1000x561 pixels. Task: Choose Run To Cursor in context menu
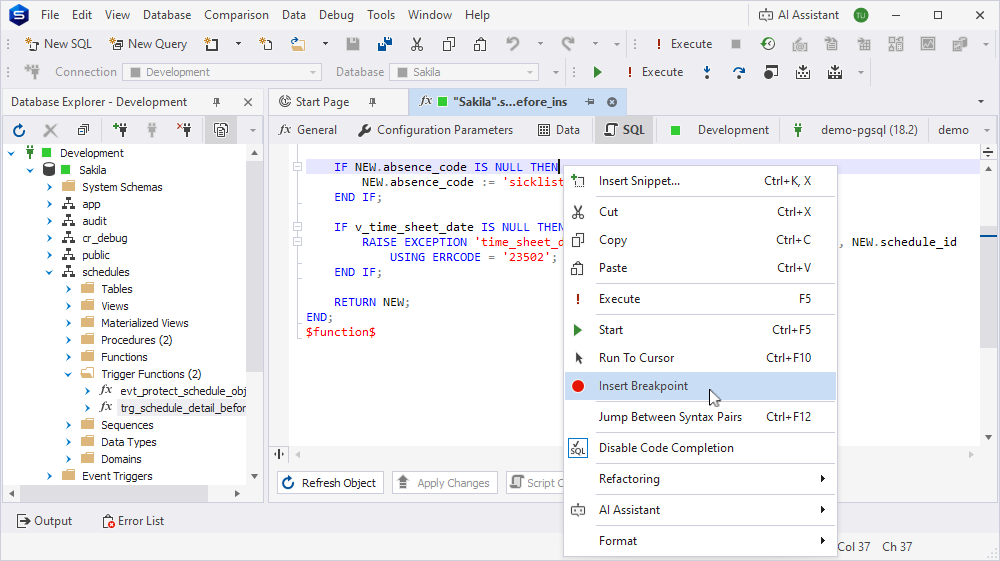(x=700, y=358)
